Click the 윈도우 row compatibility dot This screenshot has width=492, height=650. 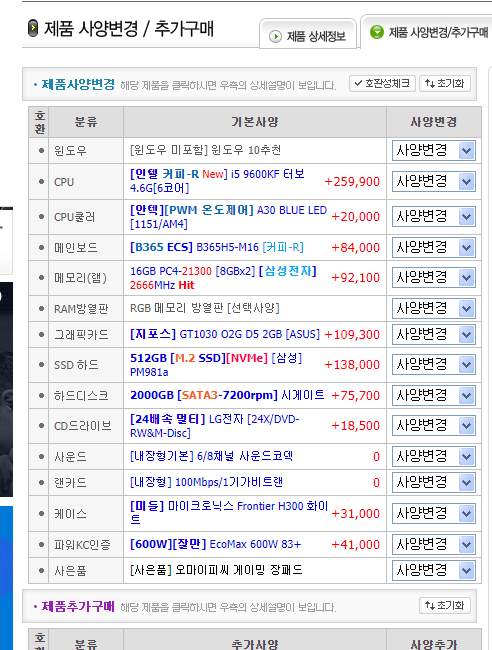(x=41, y=150)
